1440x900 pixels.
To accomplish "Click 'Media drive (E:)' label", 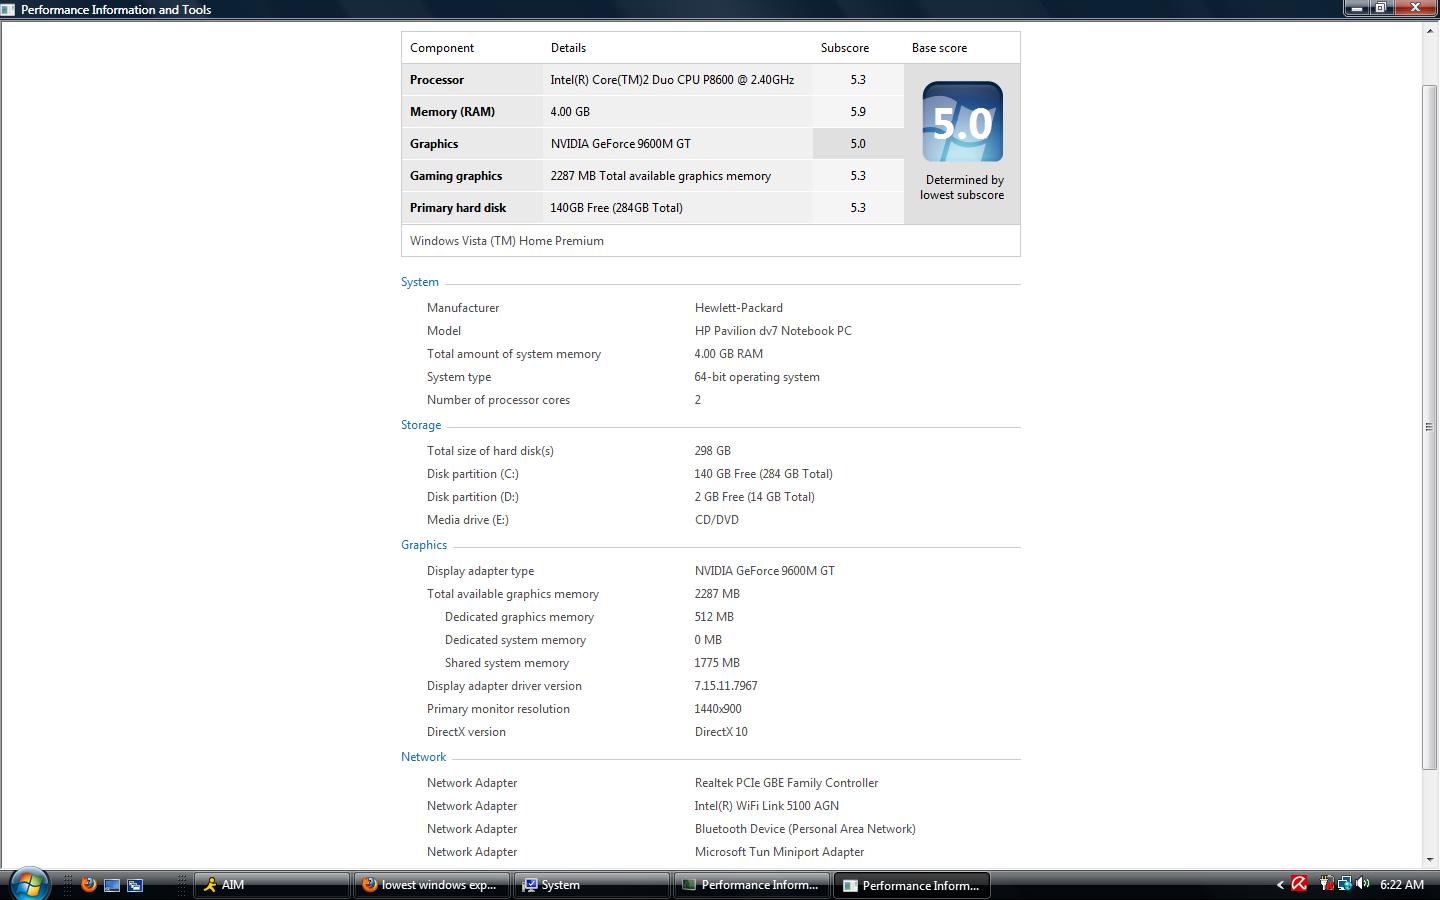I will [x=468, y=520].
